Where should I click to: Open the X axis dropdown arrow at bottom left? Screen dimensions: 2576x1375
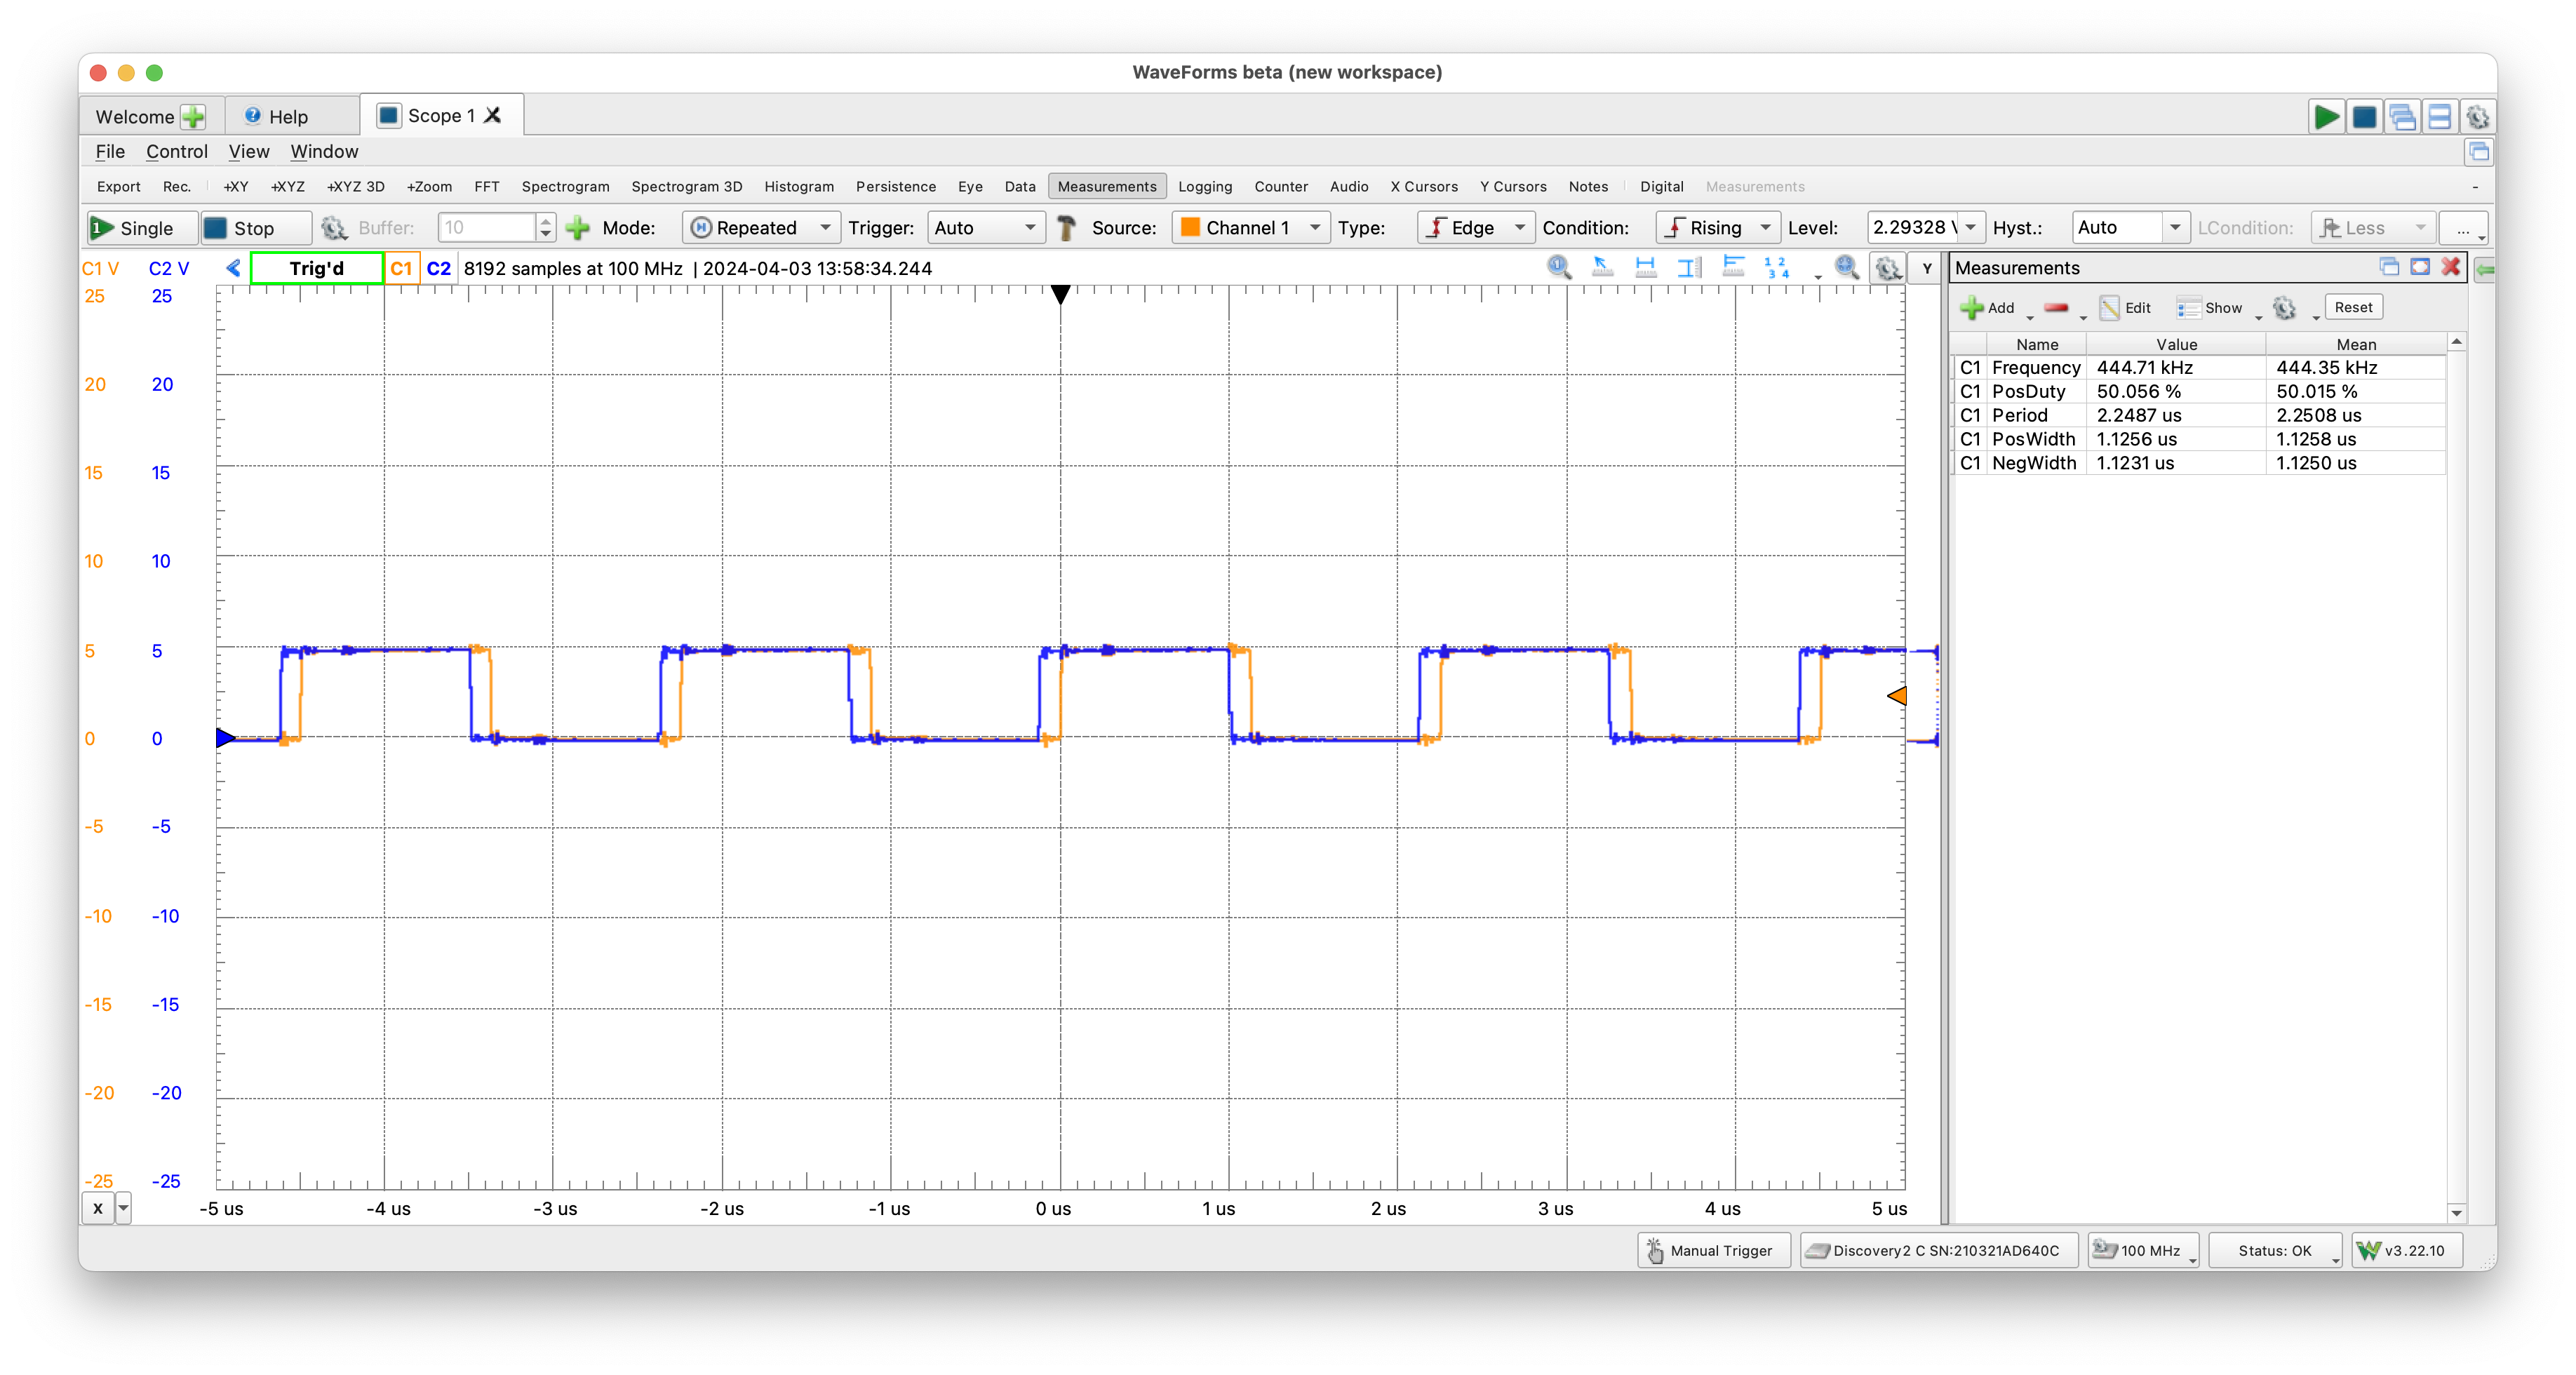coord(123,1208)
